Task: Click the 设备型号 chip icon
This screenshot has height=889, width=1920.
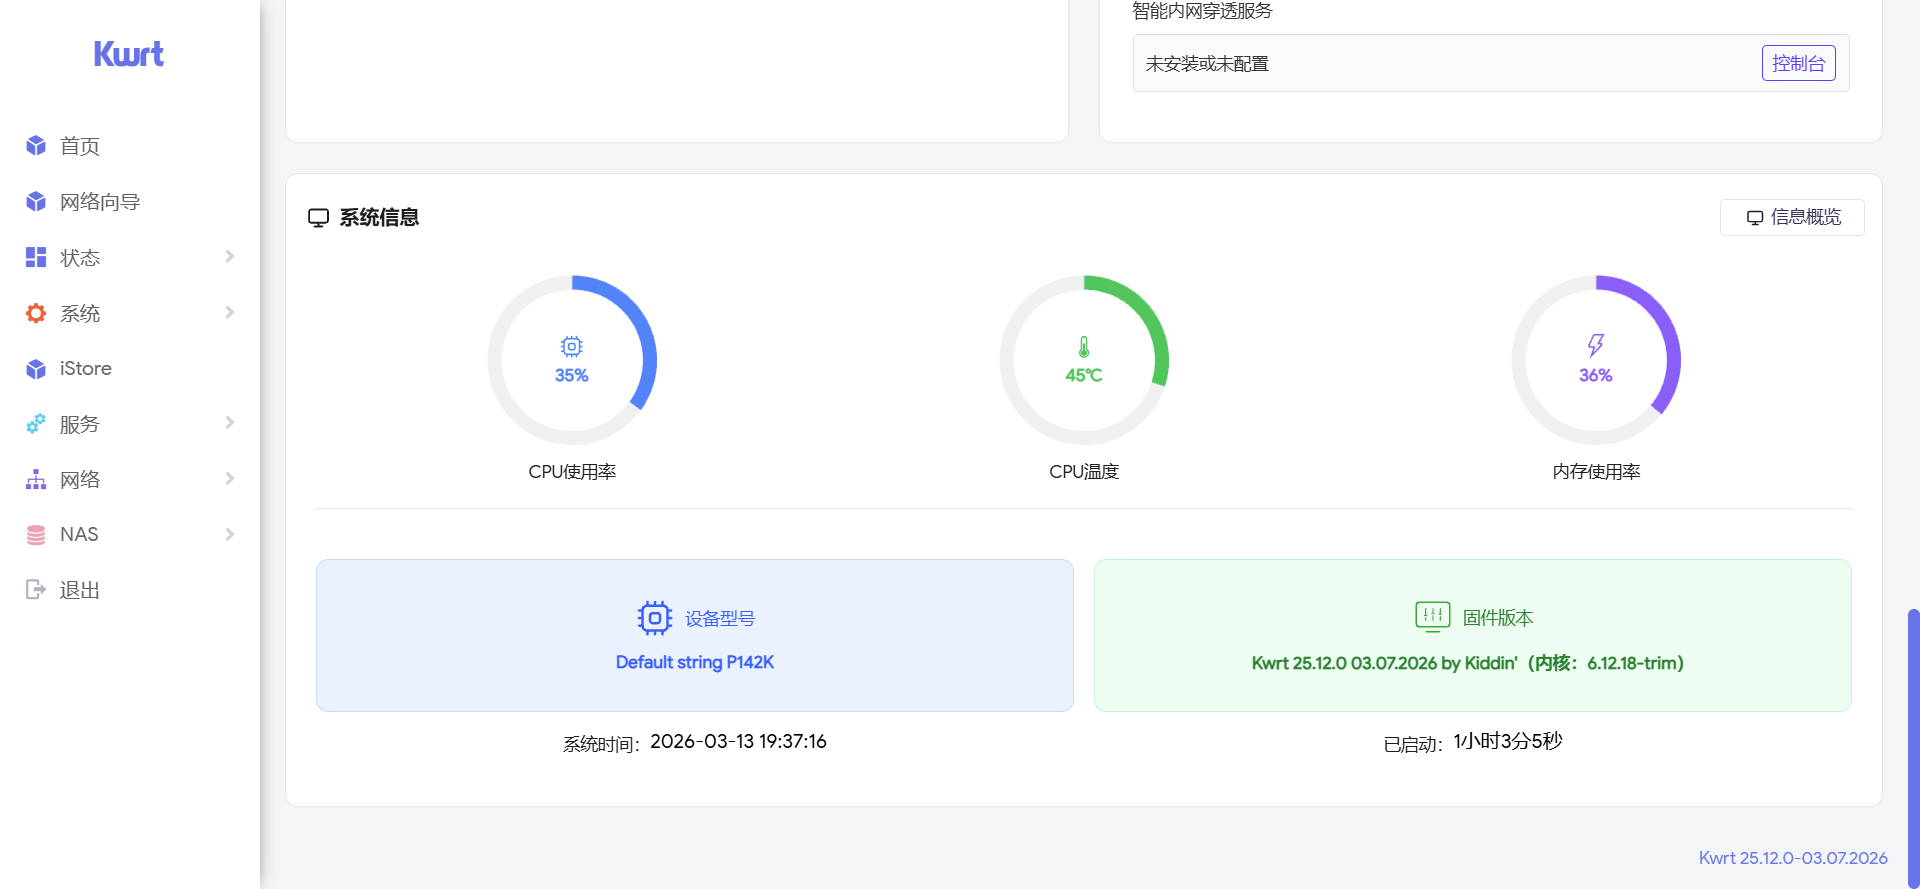Action: click(655, 618)
